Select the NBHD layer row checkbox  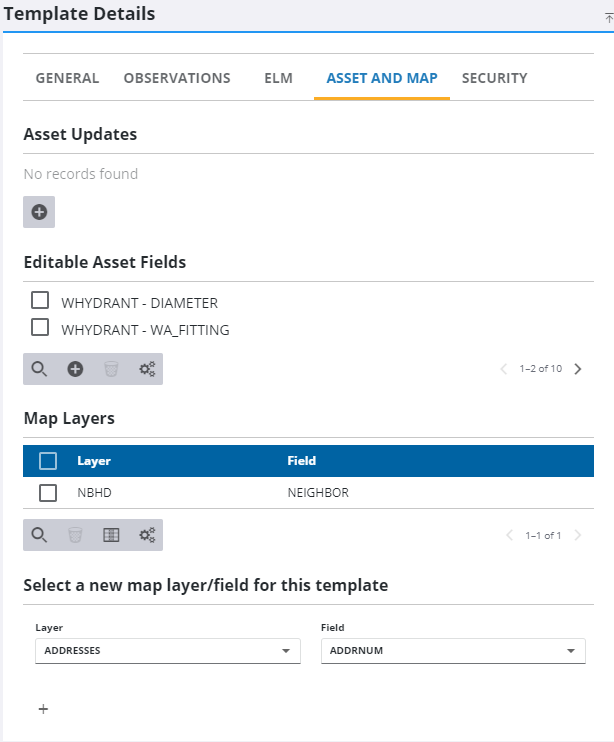[x=47, y=492]
